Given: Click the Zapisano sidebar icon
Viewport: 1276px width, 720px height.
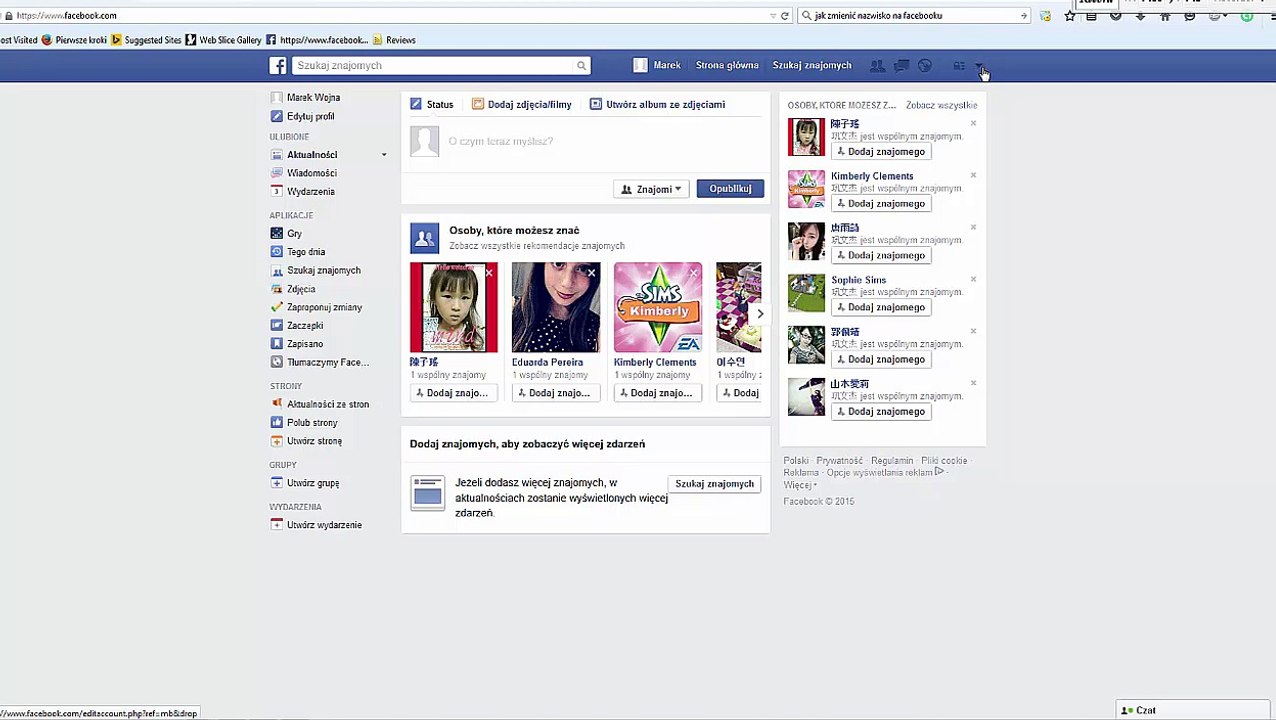Looking at the screenshot, I should tap(277, 344).
